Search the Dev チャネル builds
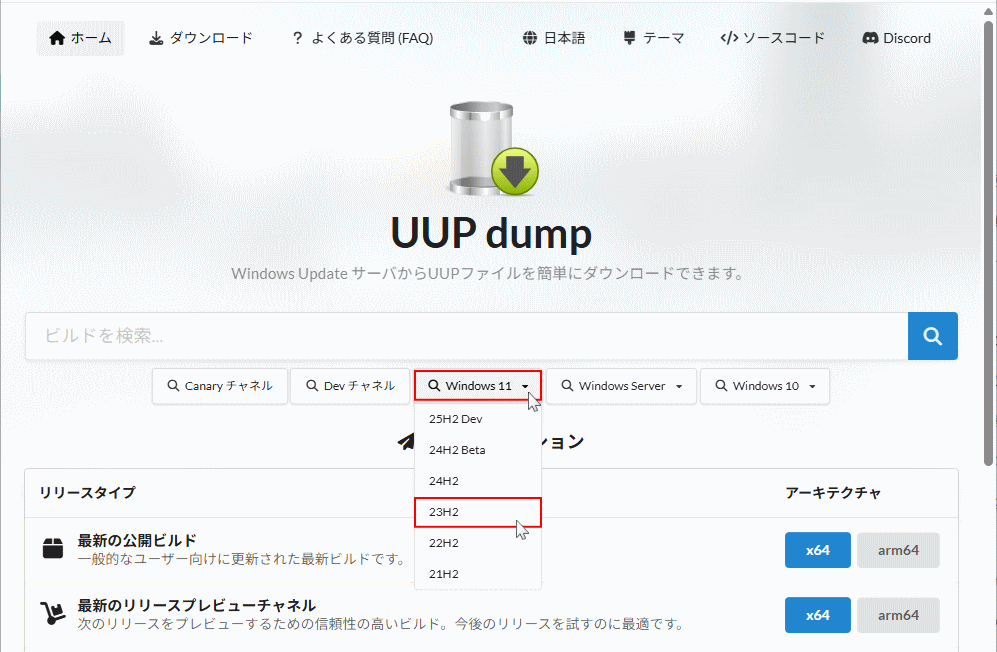 [350, 386]
